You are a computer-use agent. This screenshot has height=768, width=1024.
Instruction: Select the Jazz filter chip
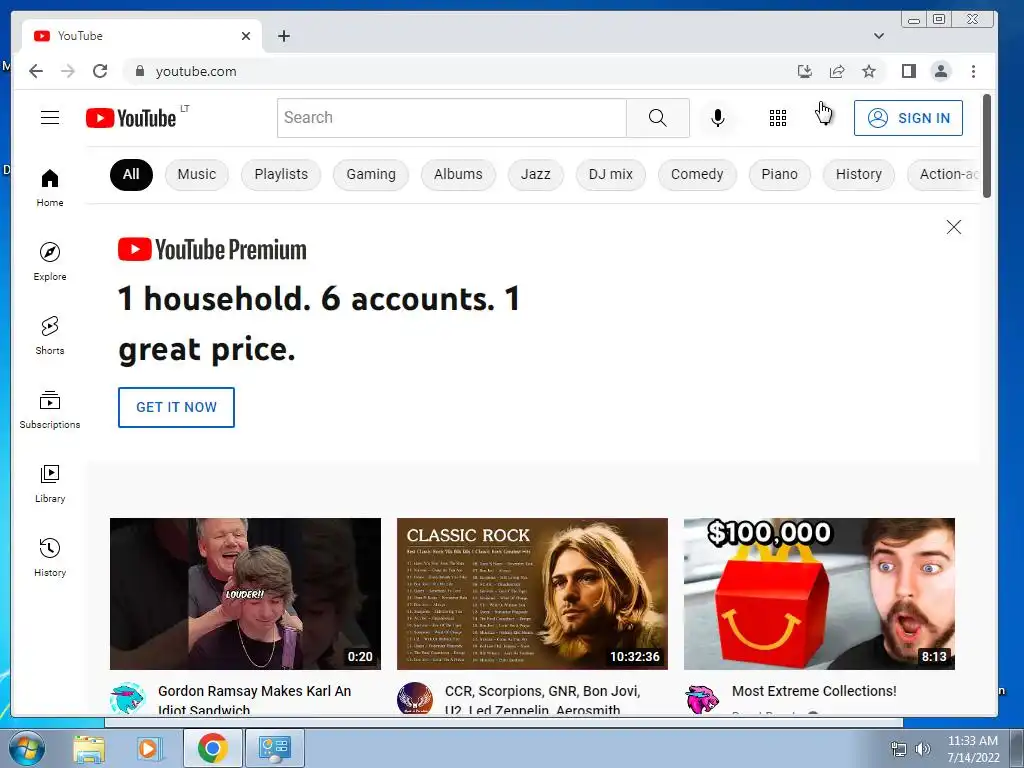point(536,174)
